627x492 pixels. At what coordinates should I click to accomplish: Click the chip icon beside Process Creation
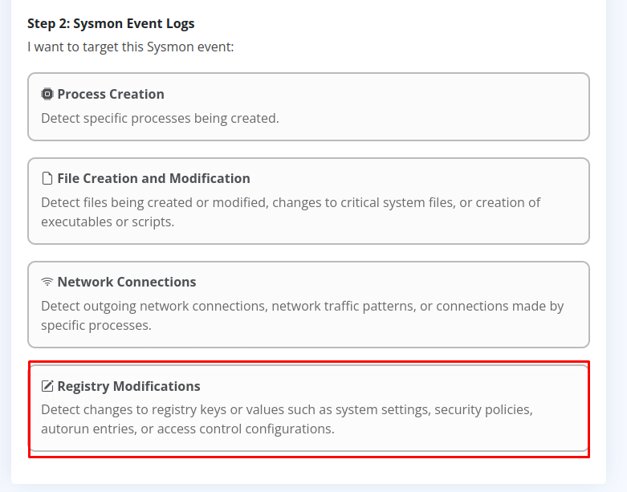47,94
